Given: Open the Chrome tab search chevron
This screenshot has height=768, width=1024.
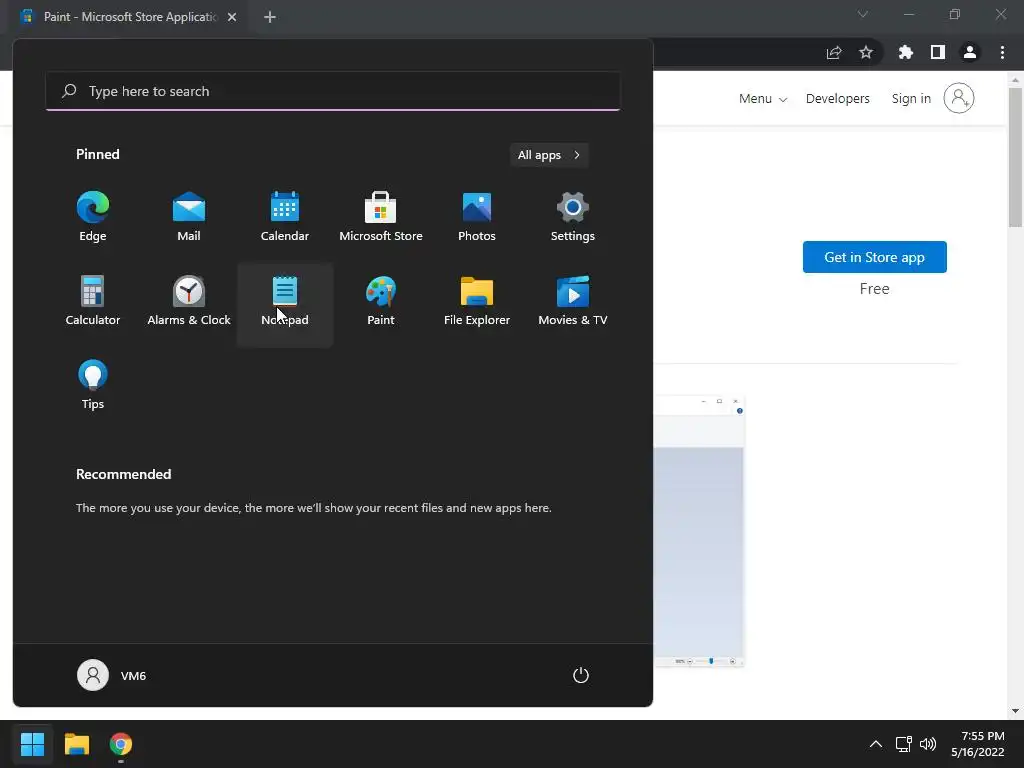Looking at the screenshot, I should 863,14.
